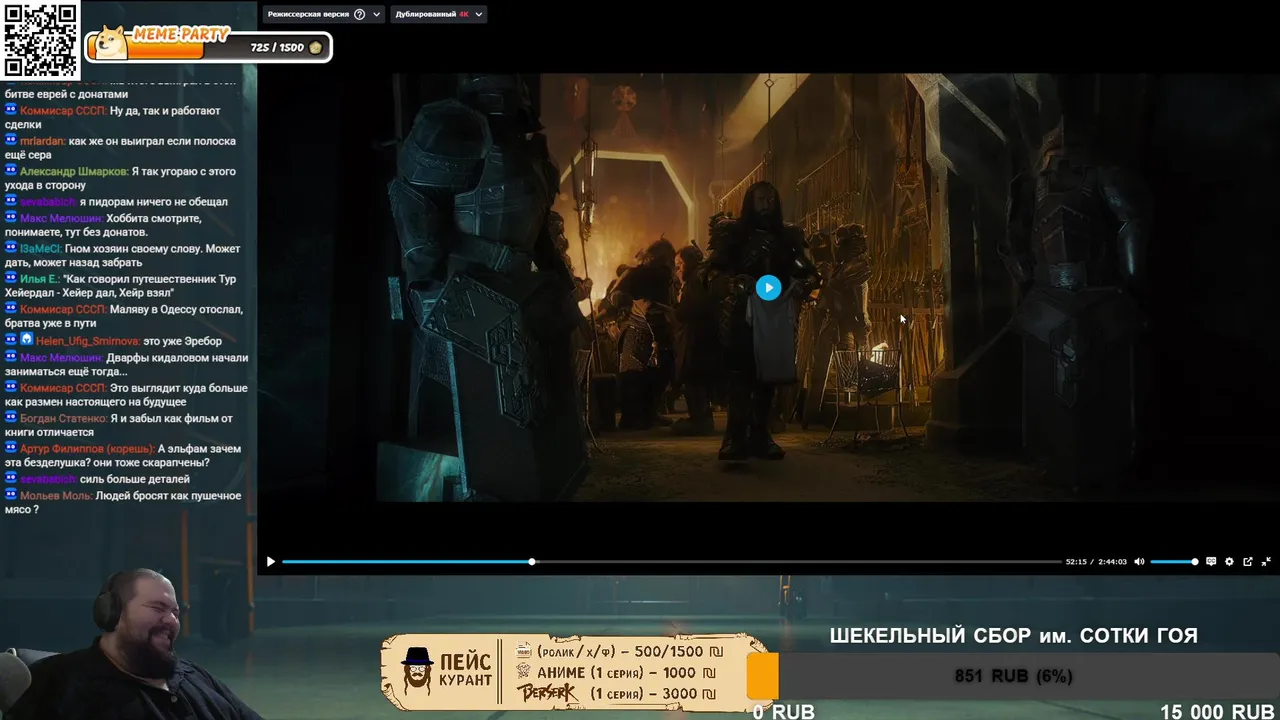Toggle subtitles with the CC icon
This screenshot has width=1280, height=720.
click(1211, 562)
